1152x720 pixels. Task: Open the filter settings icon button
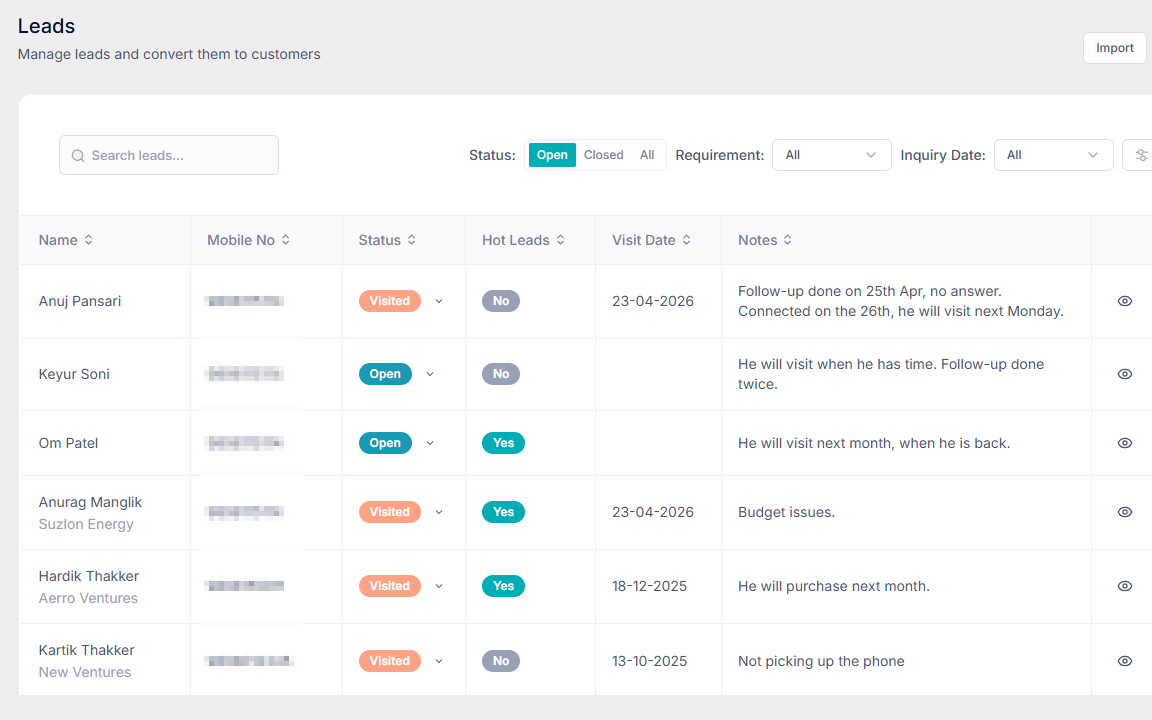pos(1140,155)
